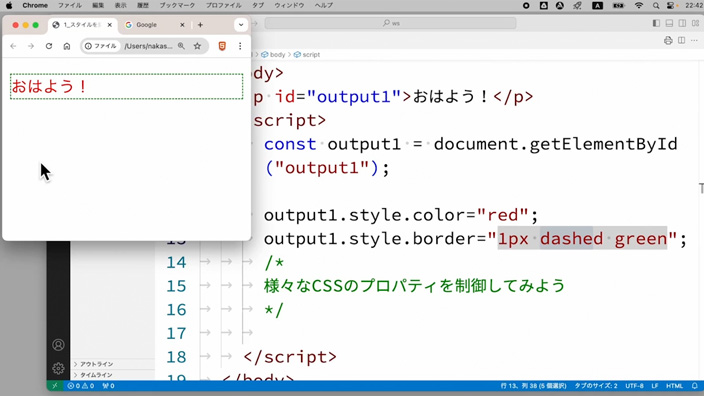704x396 pixels.
Task: Select HTML language mode in status bar
Action: (674, 386)
